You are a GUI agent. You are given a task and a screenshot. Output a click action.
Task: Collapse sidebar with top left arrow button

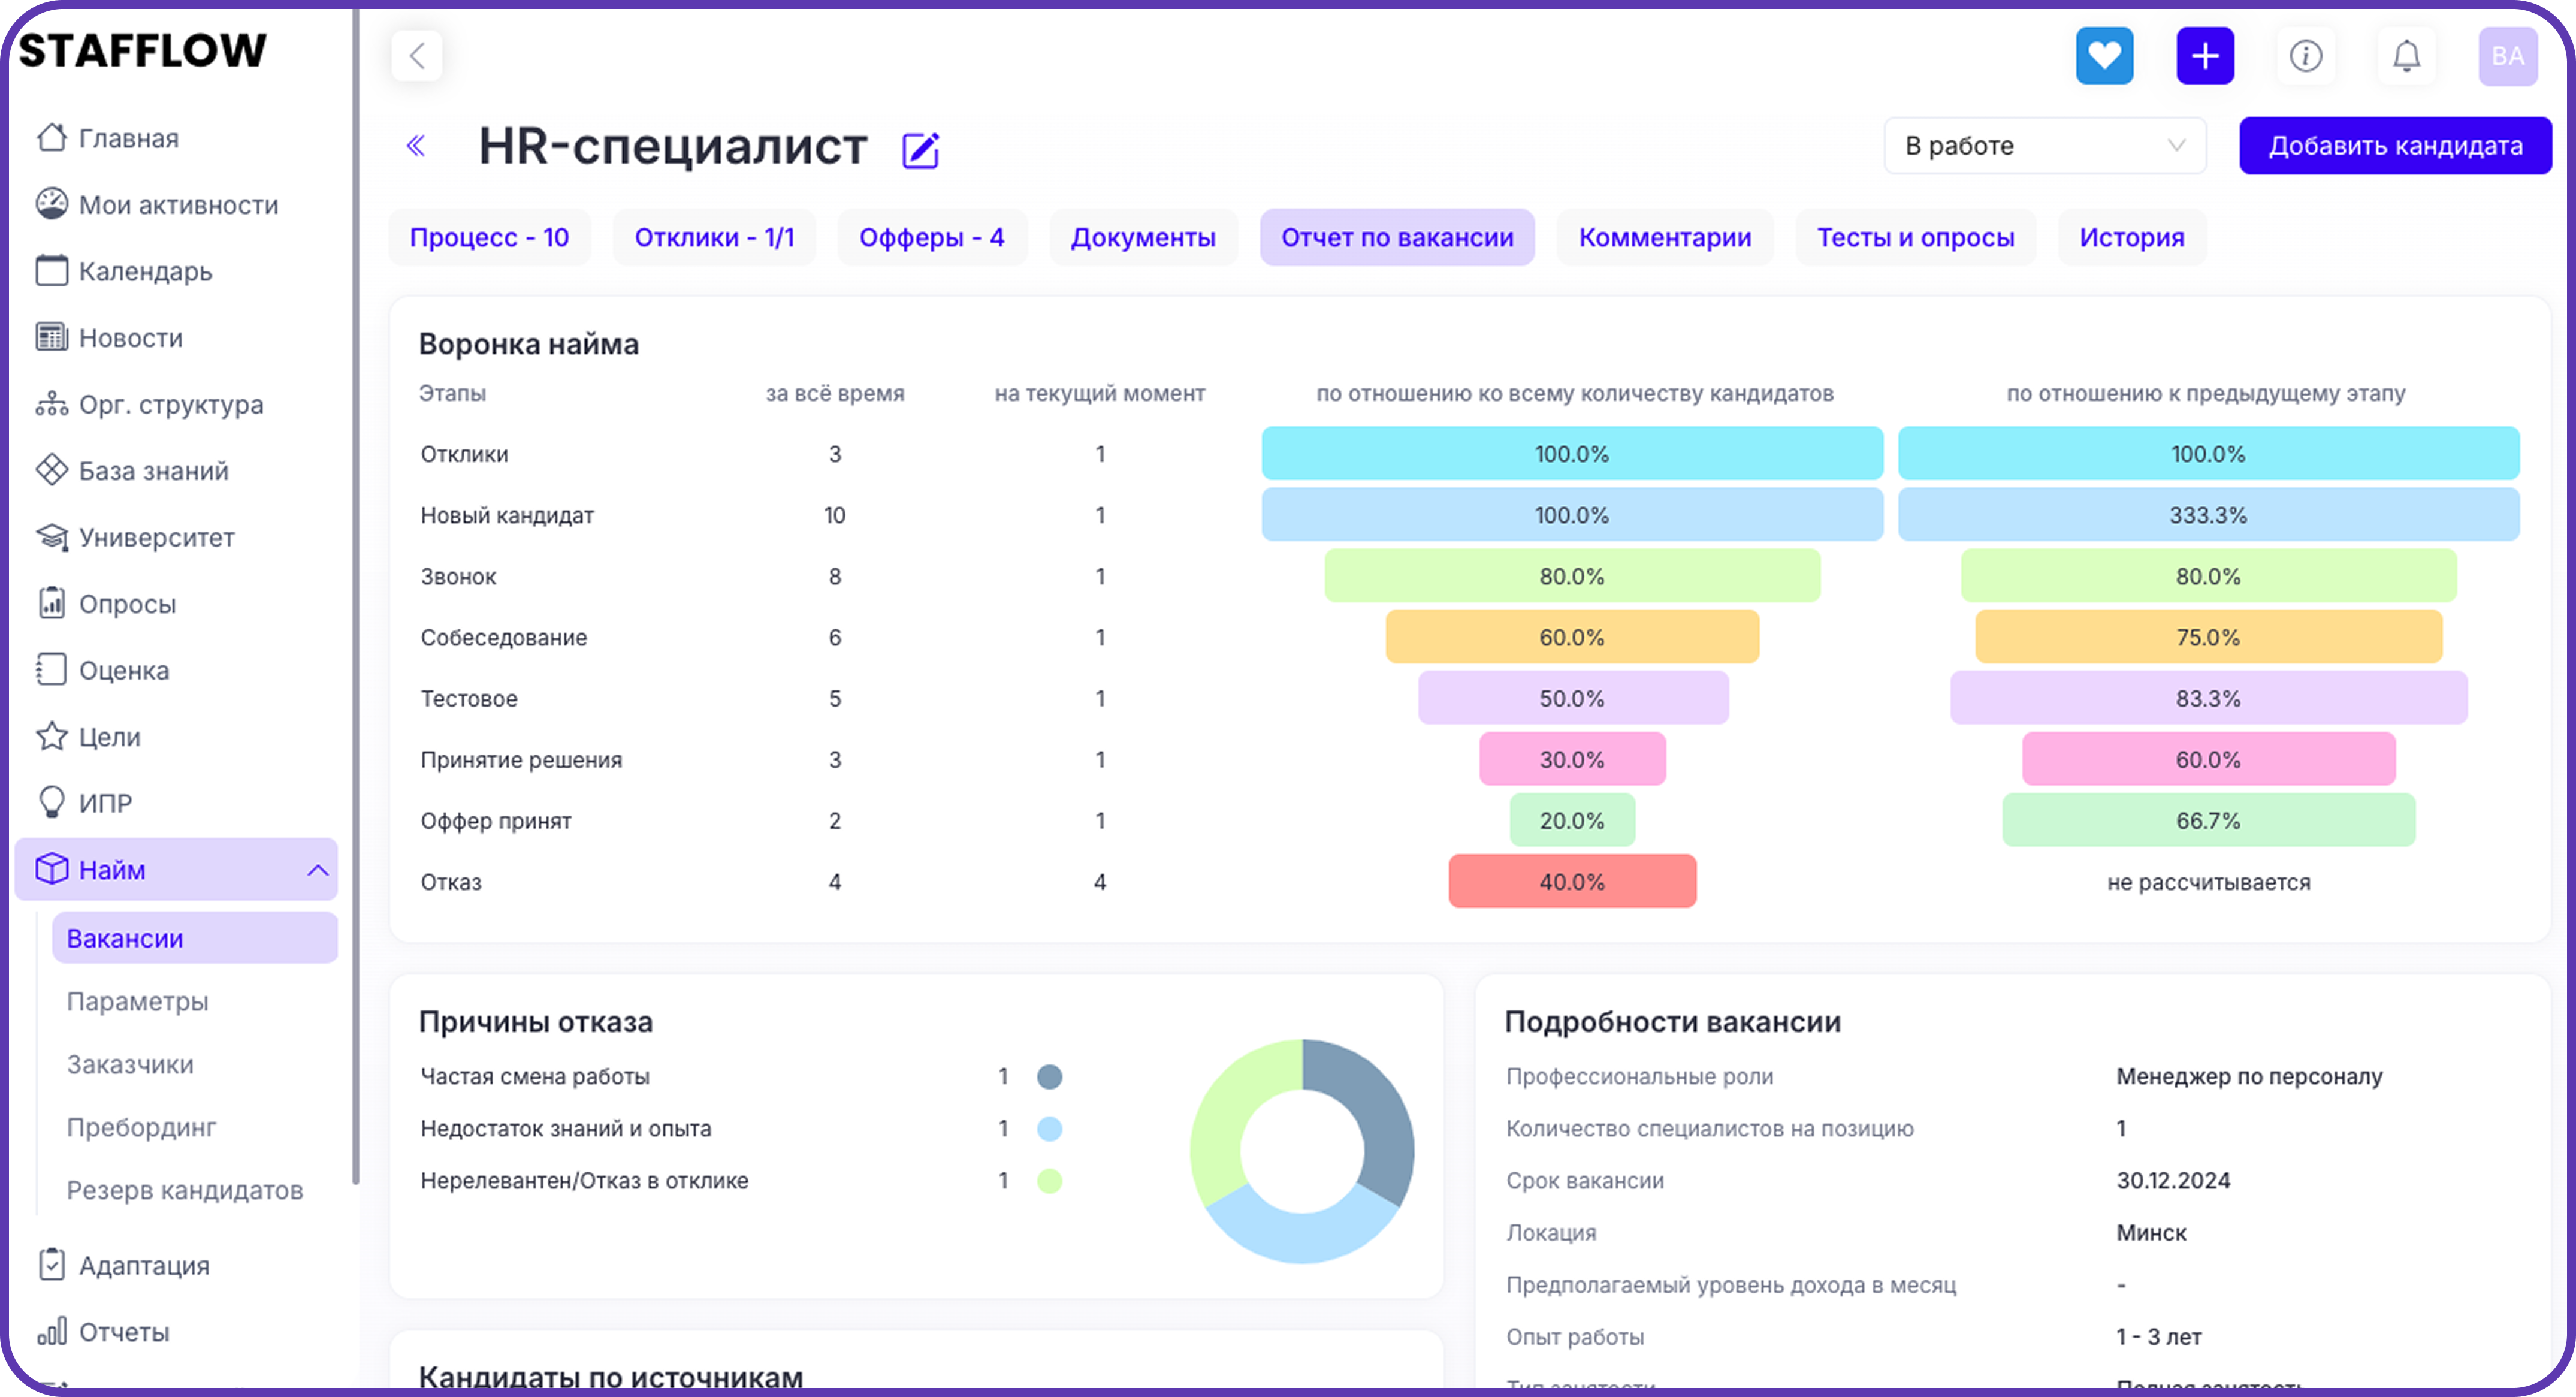417,56
